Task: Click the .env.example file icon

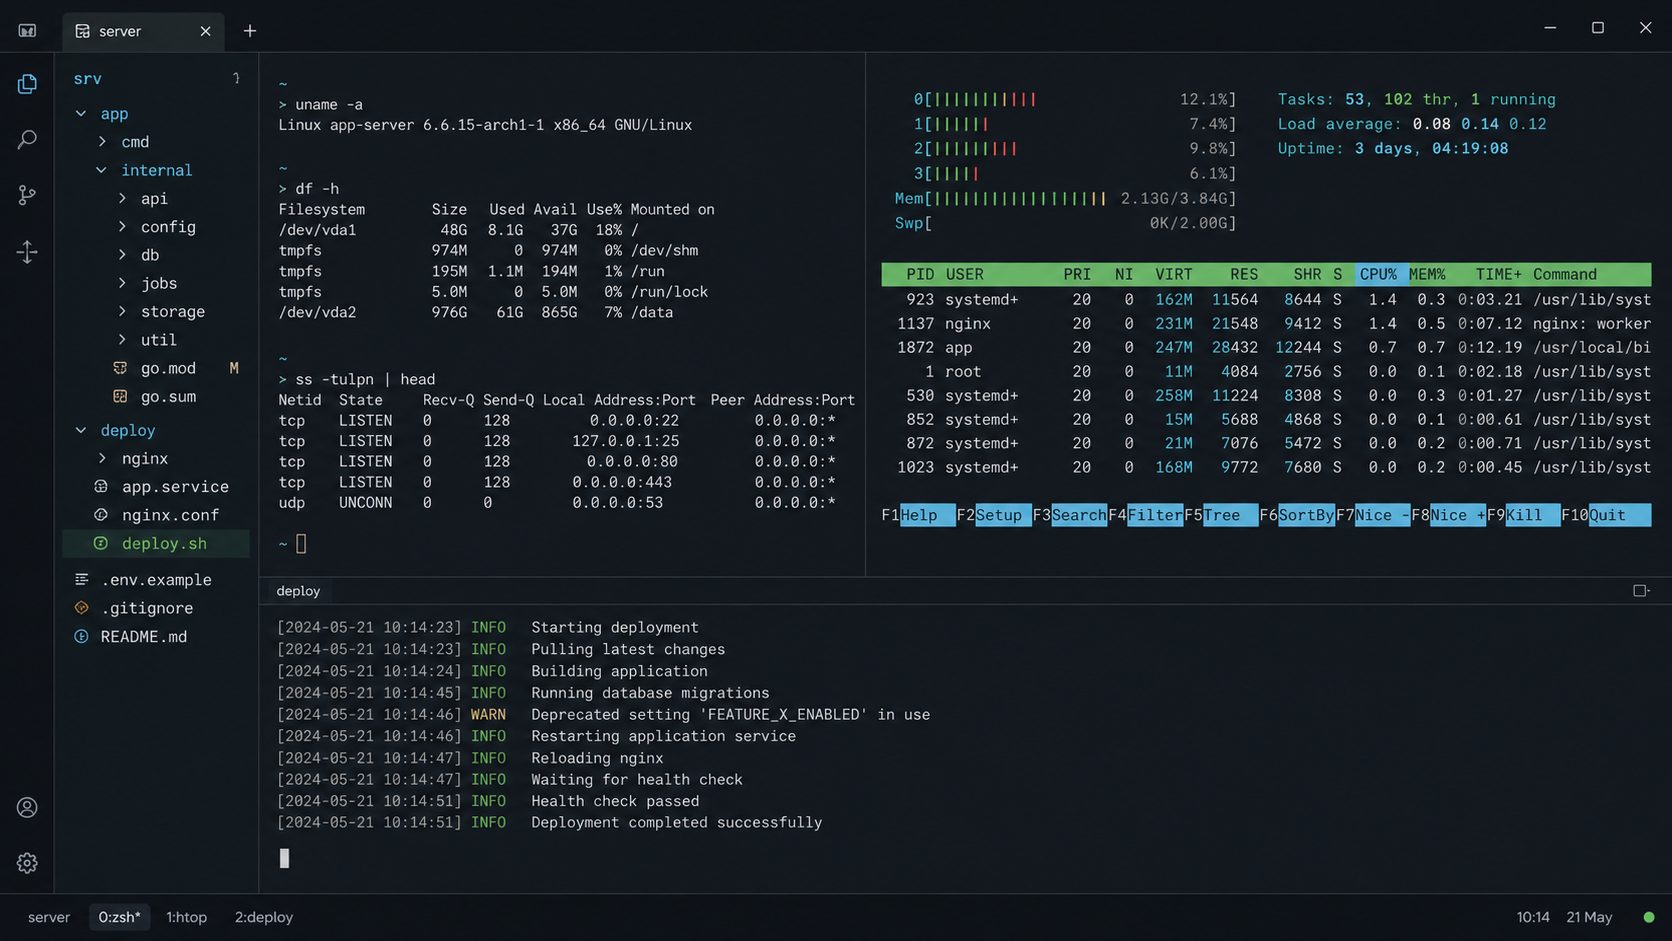Action: pyautogui.click(x=82, y=579)
